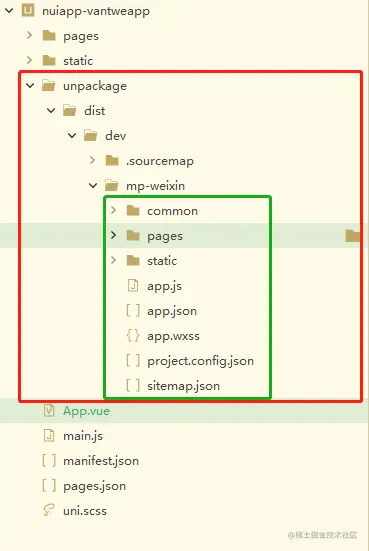Expand the top-level static folder
Image resolution: width=369 pixels, height=551 pixels.
coord(30,60)
